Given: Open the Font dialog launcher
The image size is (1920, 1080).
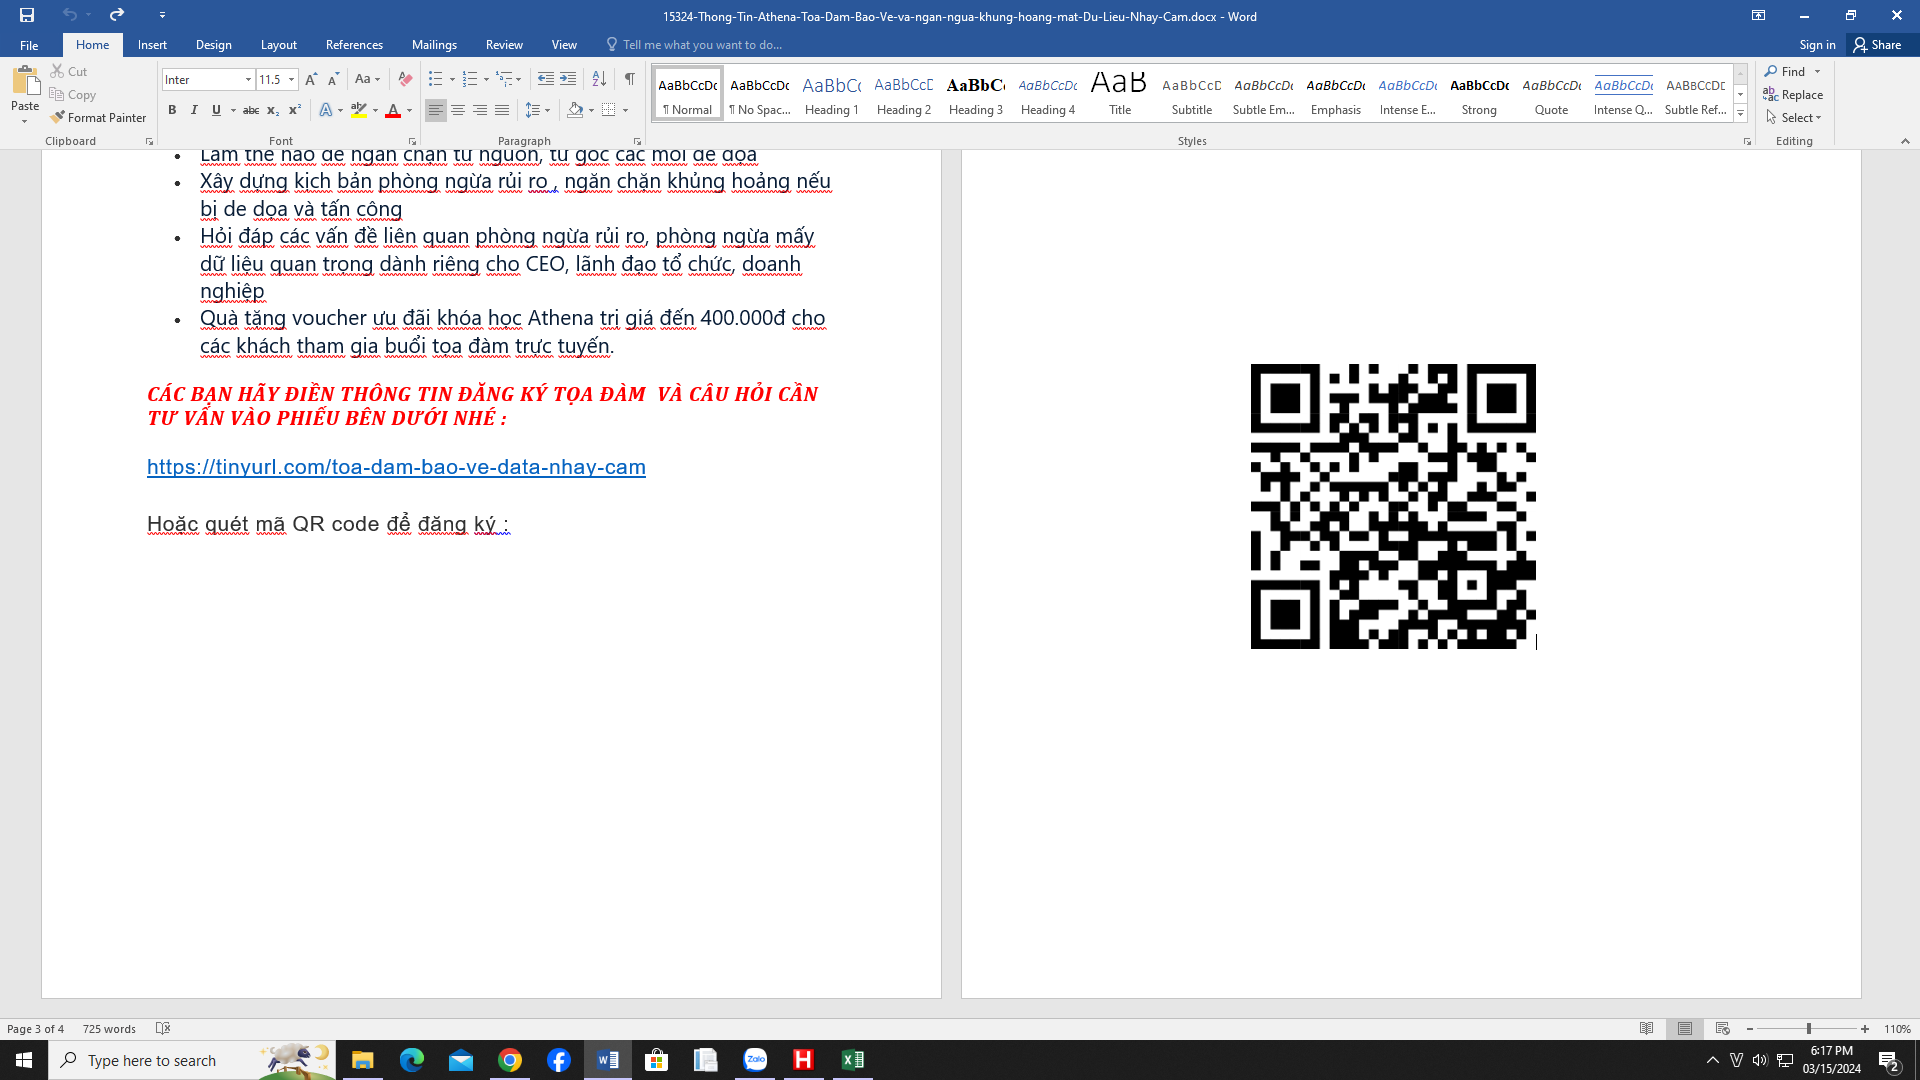Looking at the screenshot, I should (x=412, y=142).
